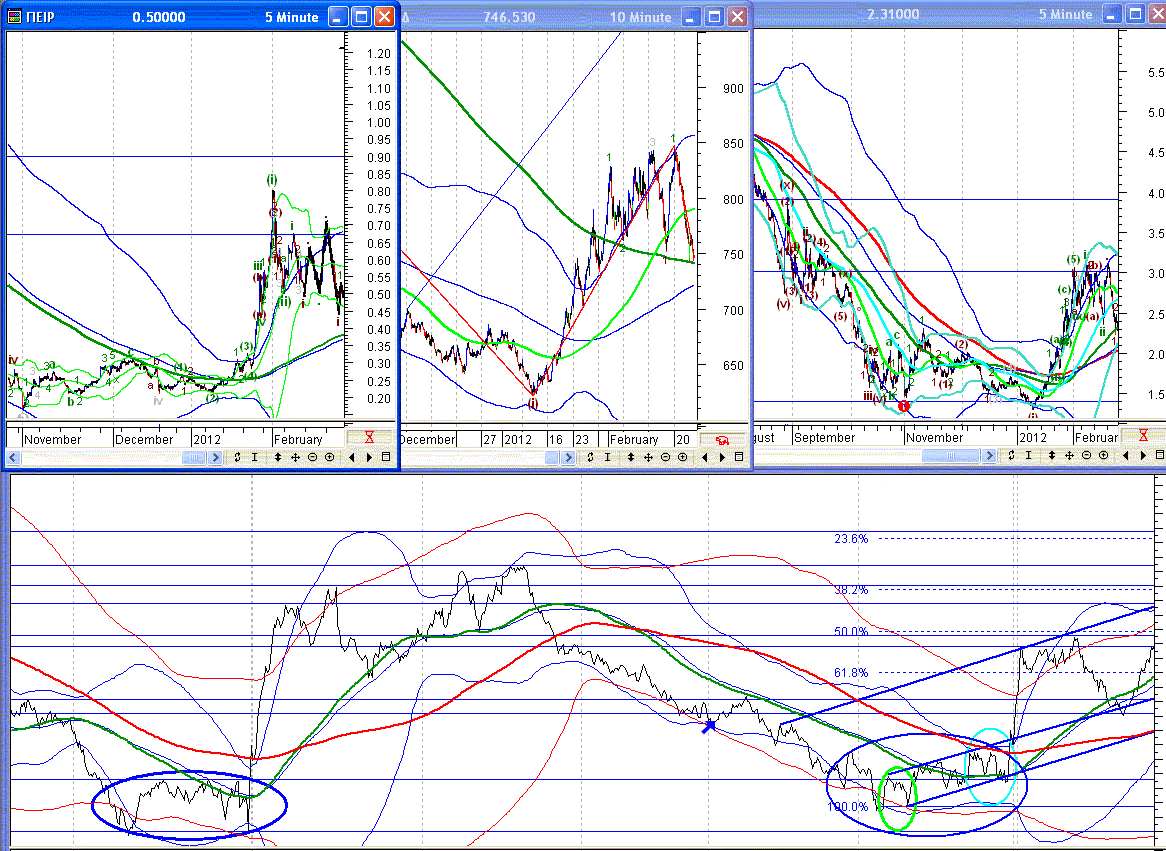Zoom out with minus icon in the 2.31000 chart
1166x851 pixels.
[x=1086, y=455]
